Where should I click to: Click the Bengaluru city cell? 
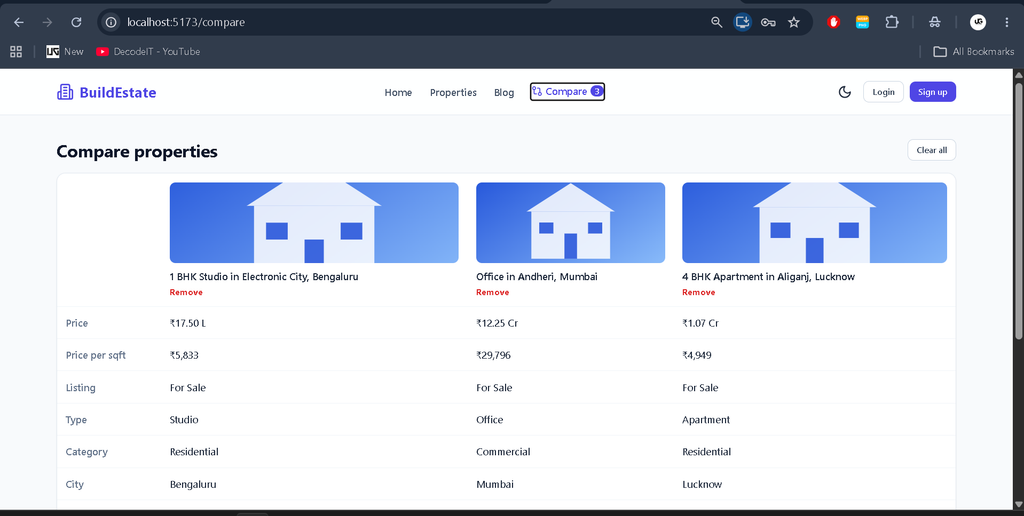pyautogui.click(x=193, y=485)
